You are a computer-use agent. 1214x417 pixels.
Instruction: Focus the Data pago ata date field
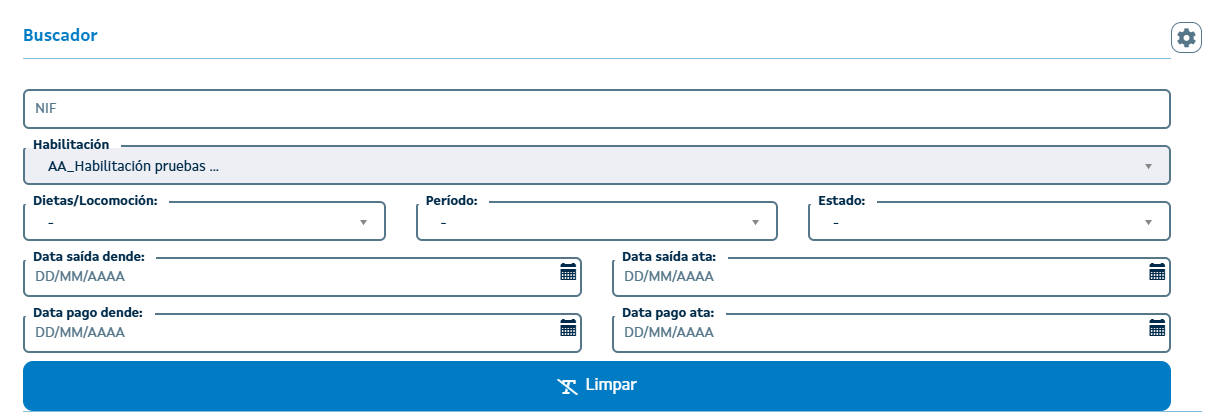(880, 333)
